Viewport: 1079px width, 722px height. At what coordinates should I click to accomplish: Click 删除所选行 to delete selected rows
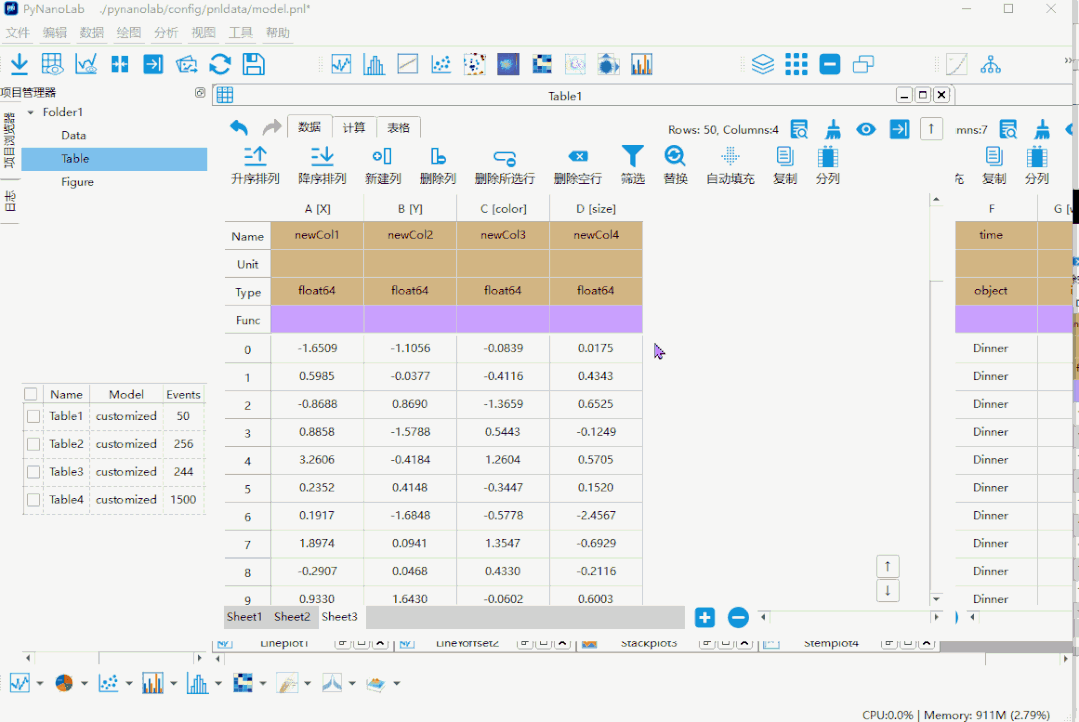(x=504, y=165)
